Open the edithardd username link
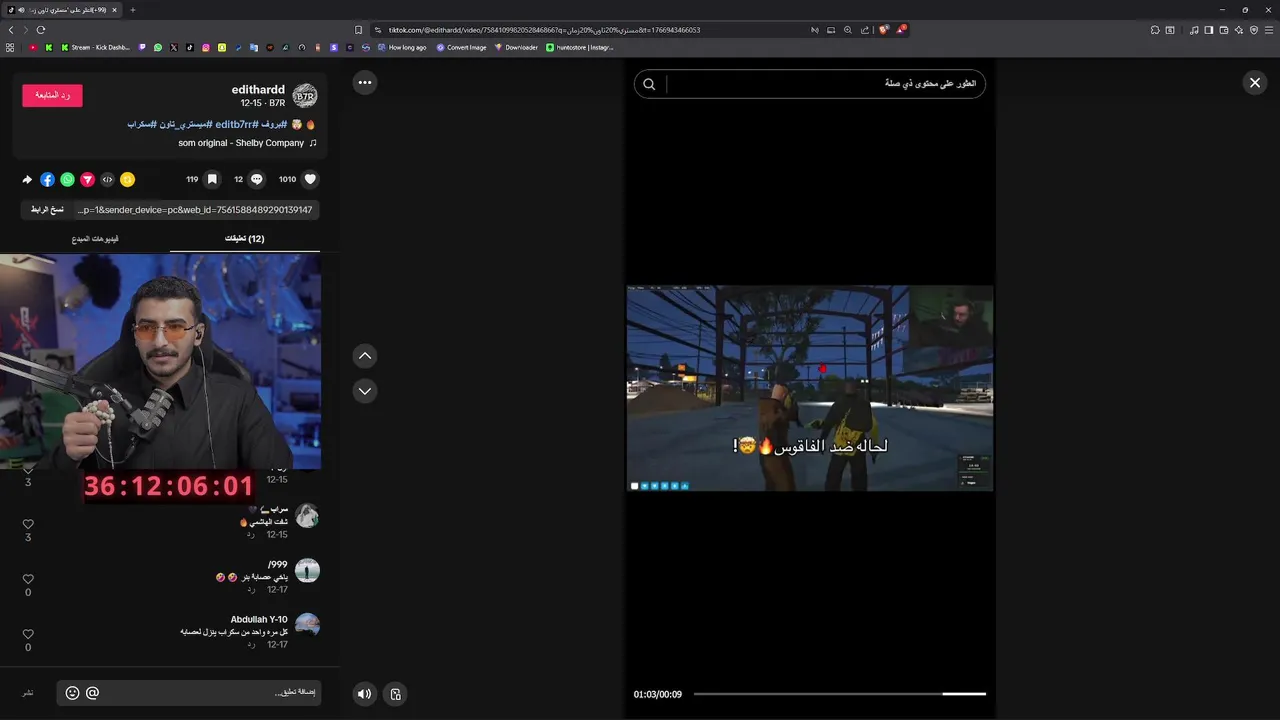 click(258, 90)
